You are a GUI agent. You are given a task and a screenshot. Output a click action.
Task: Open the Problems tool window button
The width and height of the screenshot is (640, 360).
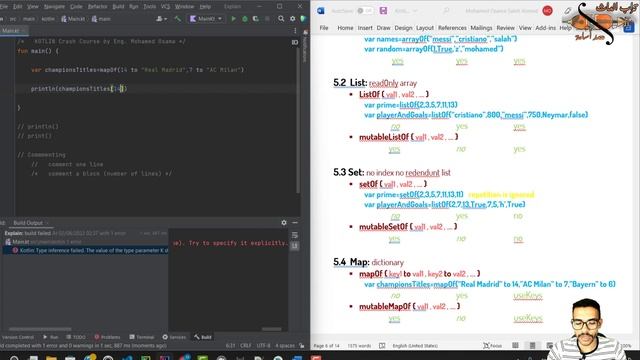tap(107, 337)
